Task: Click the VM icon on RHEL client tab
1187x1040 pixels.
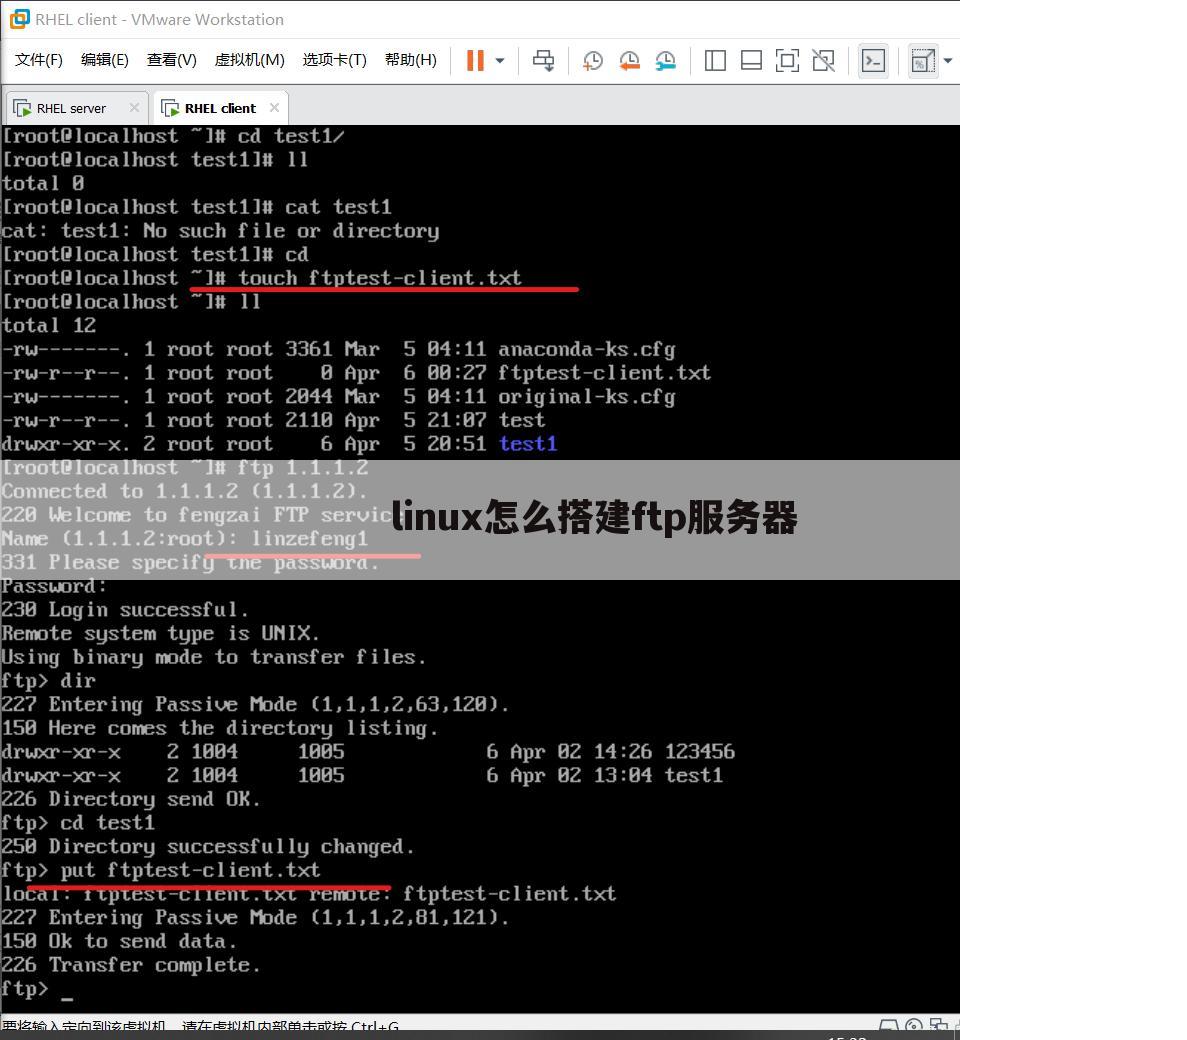Action: tap(170, 108)
